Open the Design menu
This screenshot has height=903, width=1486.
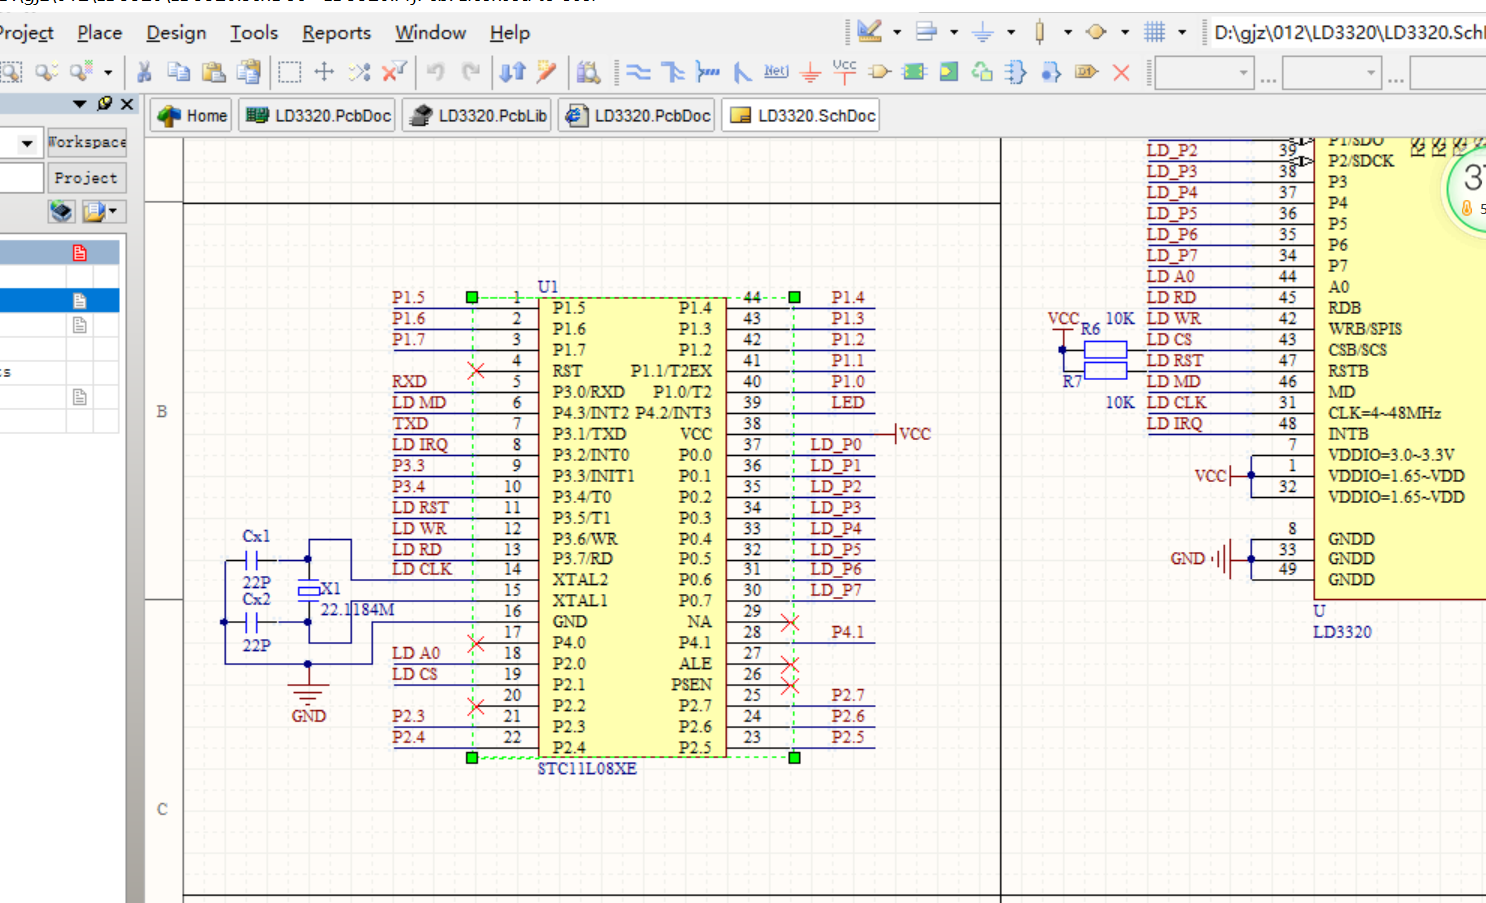point(176,33)
